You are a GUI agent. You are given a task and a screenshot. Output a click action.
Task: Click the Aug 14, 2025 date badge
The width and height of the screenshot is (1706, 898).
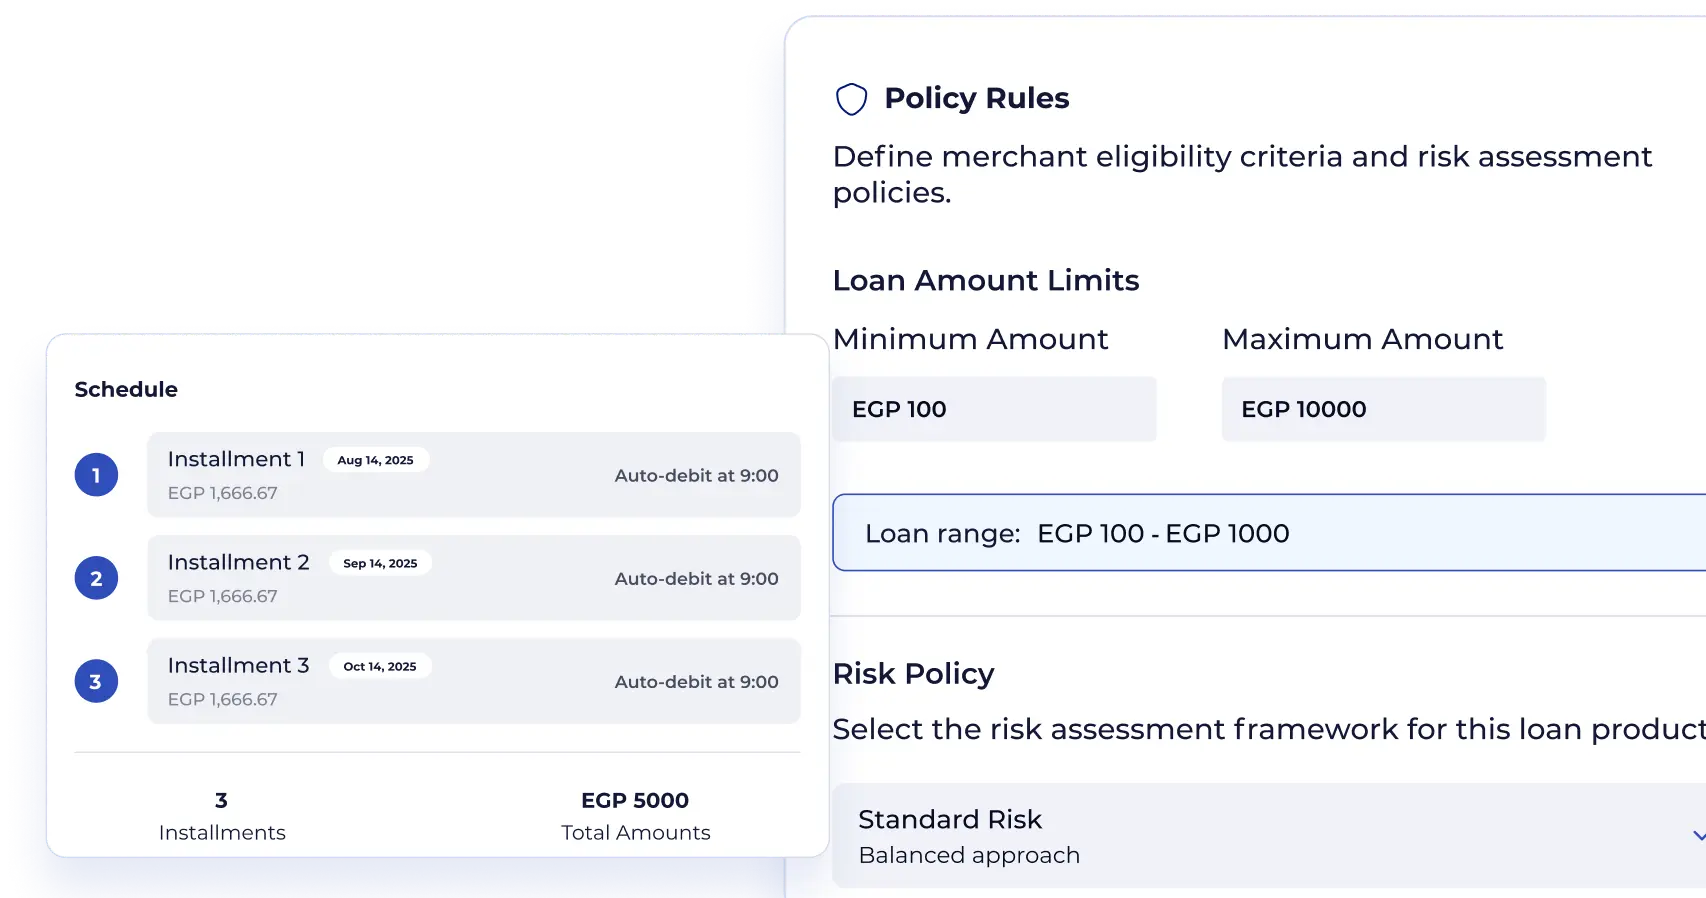(x=375, y=460)
